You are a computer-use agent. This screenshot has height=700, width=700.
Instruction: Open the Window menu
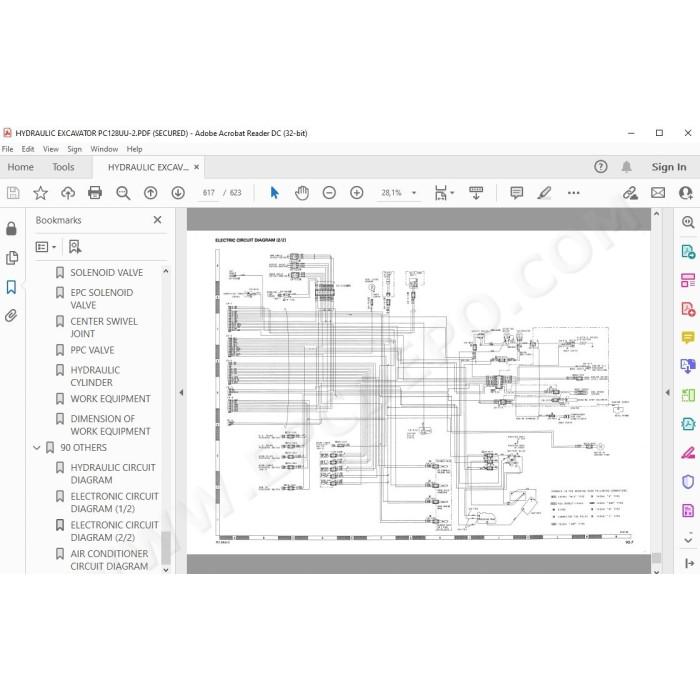tap(104, 149)
